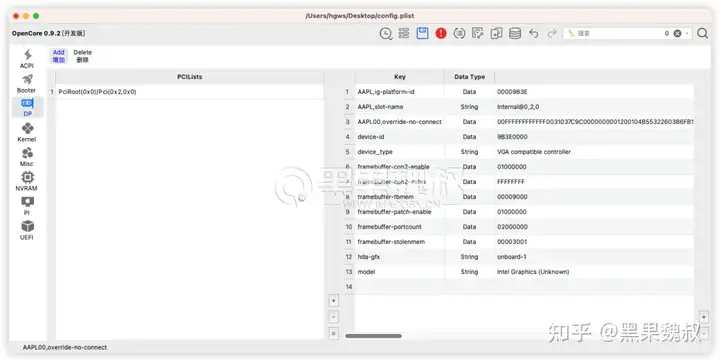Click value Internal@0,2,0
Screen dimensions: 720x362
(518, 107)
